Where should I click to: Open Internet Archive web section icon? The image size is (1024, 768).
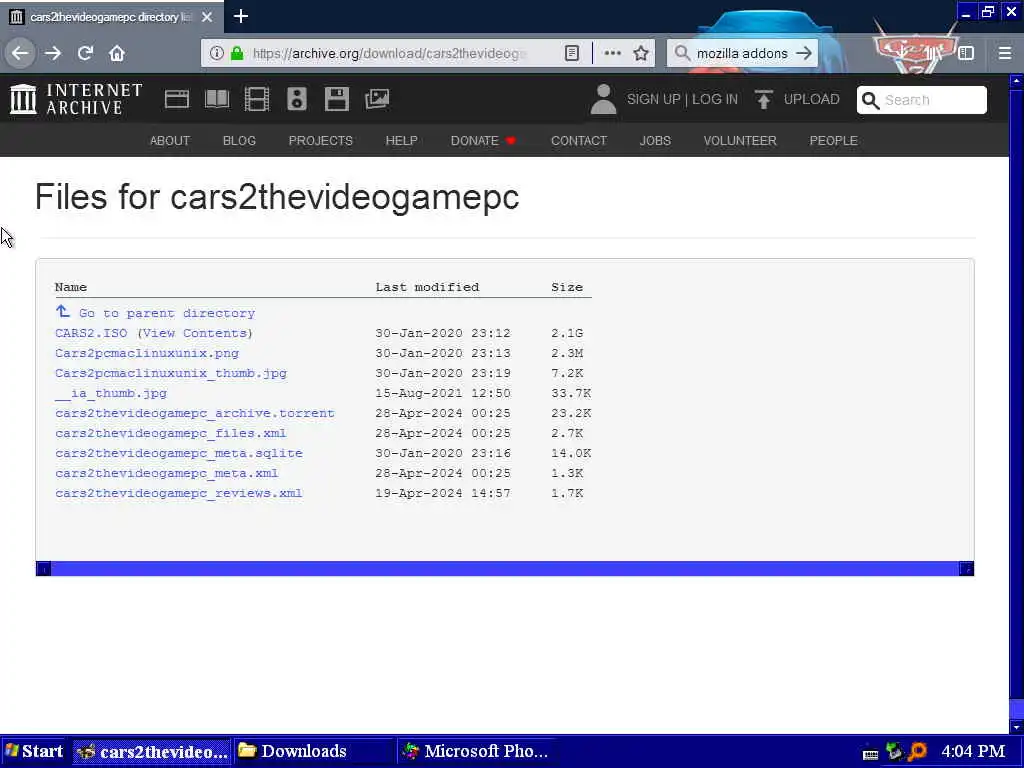tap(177, 99)
